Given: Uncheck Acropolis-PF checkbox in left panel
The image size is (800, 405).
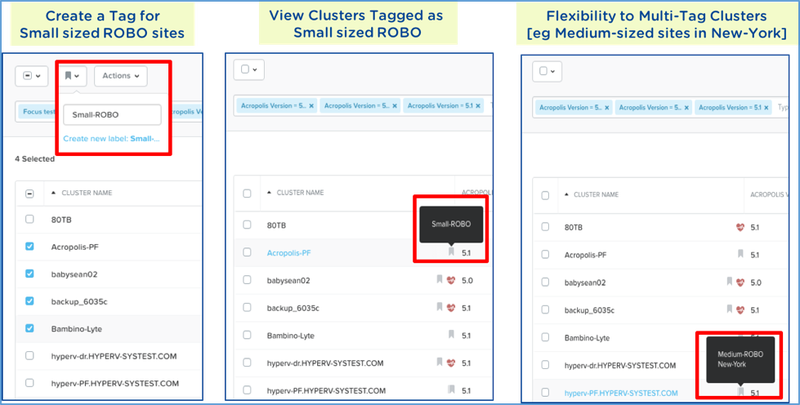Looking at the screenshot, I should coord(30,246).
